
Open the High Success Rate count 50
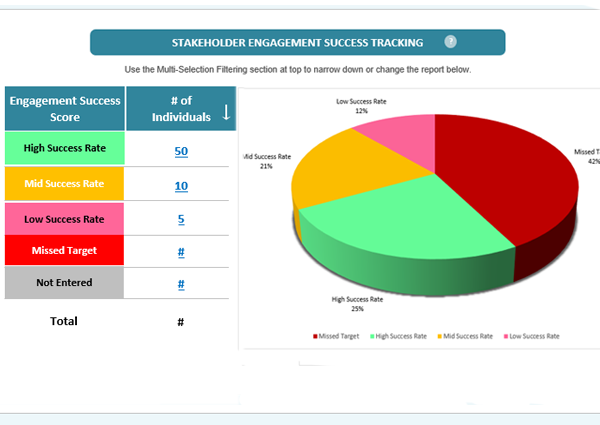pos(181,151)
